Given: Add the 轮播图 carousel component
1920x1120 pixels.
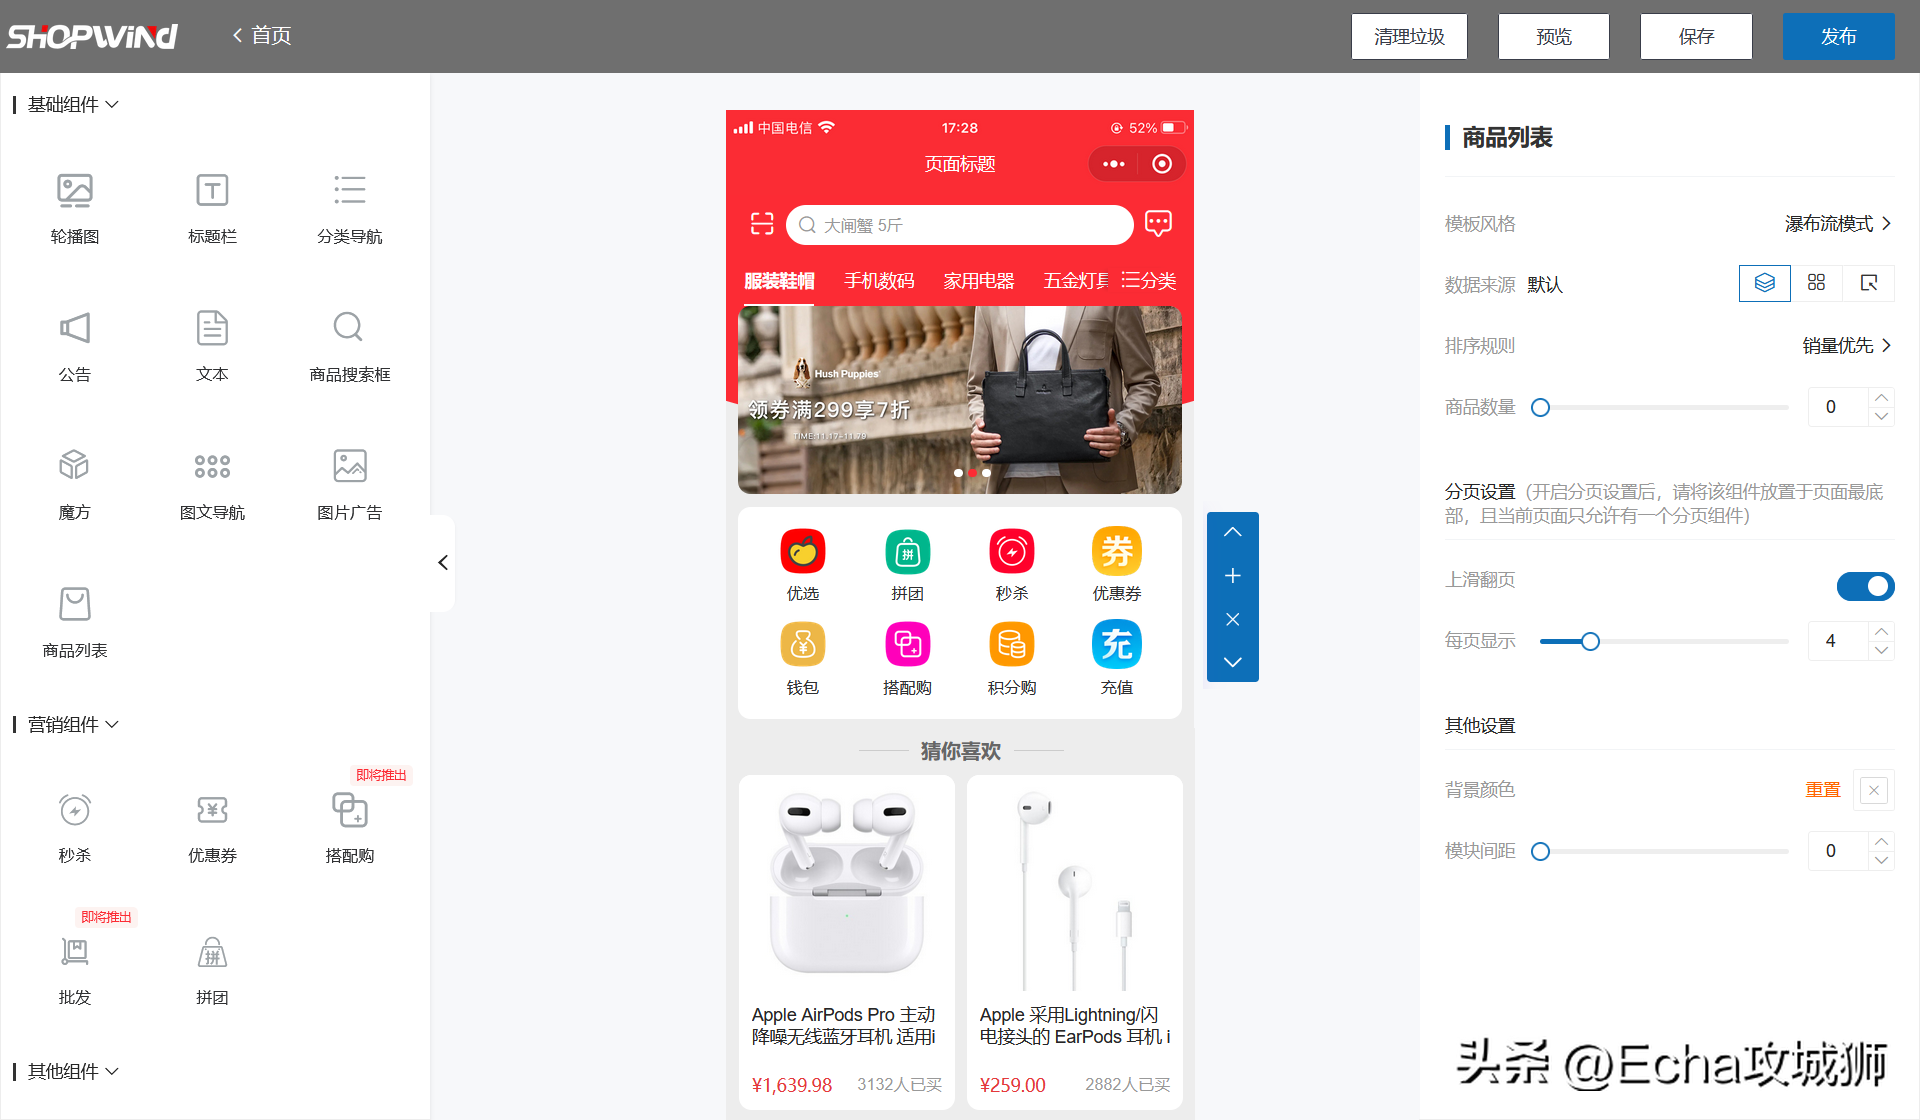Looking at the screenshot, I should pos(75,208).
